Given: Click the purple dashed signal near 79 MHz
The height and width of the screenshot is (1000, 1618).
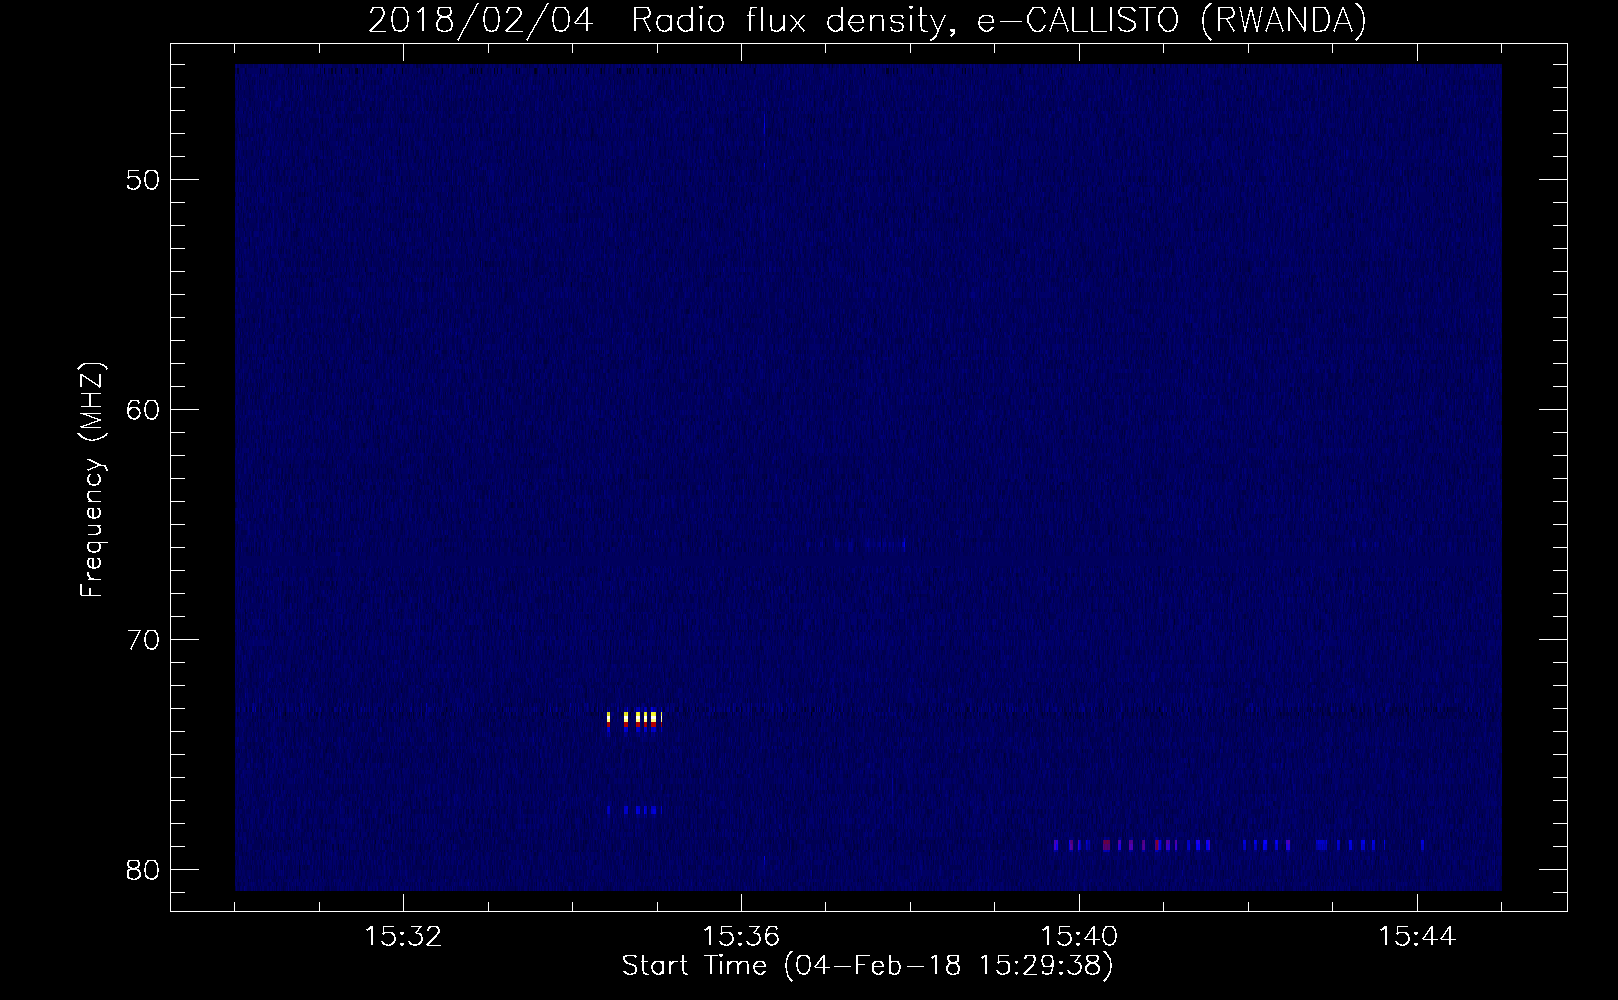Looking at the screenshot, I should (1239, 845).
